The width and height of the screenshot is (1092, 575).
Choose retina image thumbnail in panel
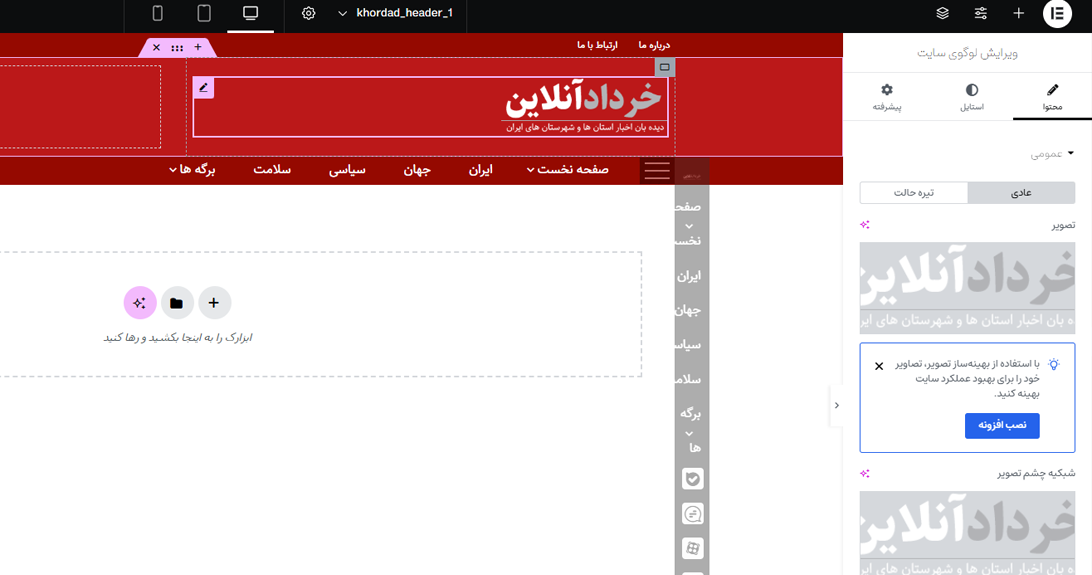[x=967, y=533]
